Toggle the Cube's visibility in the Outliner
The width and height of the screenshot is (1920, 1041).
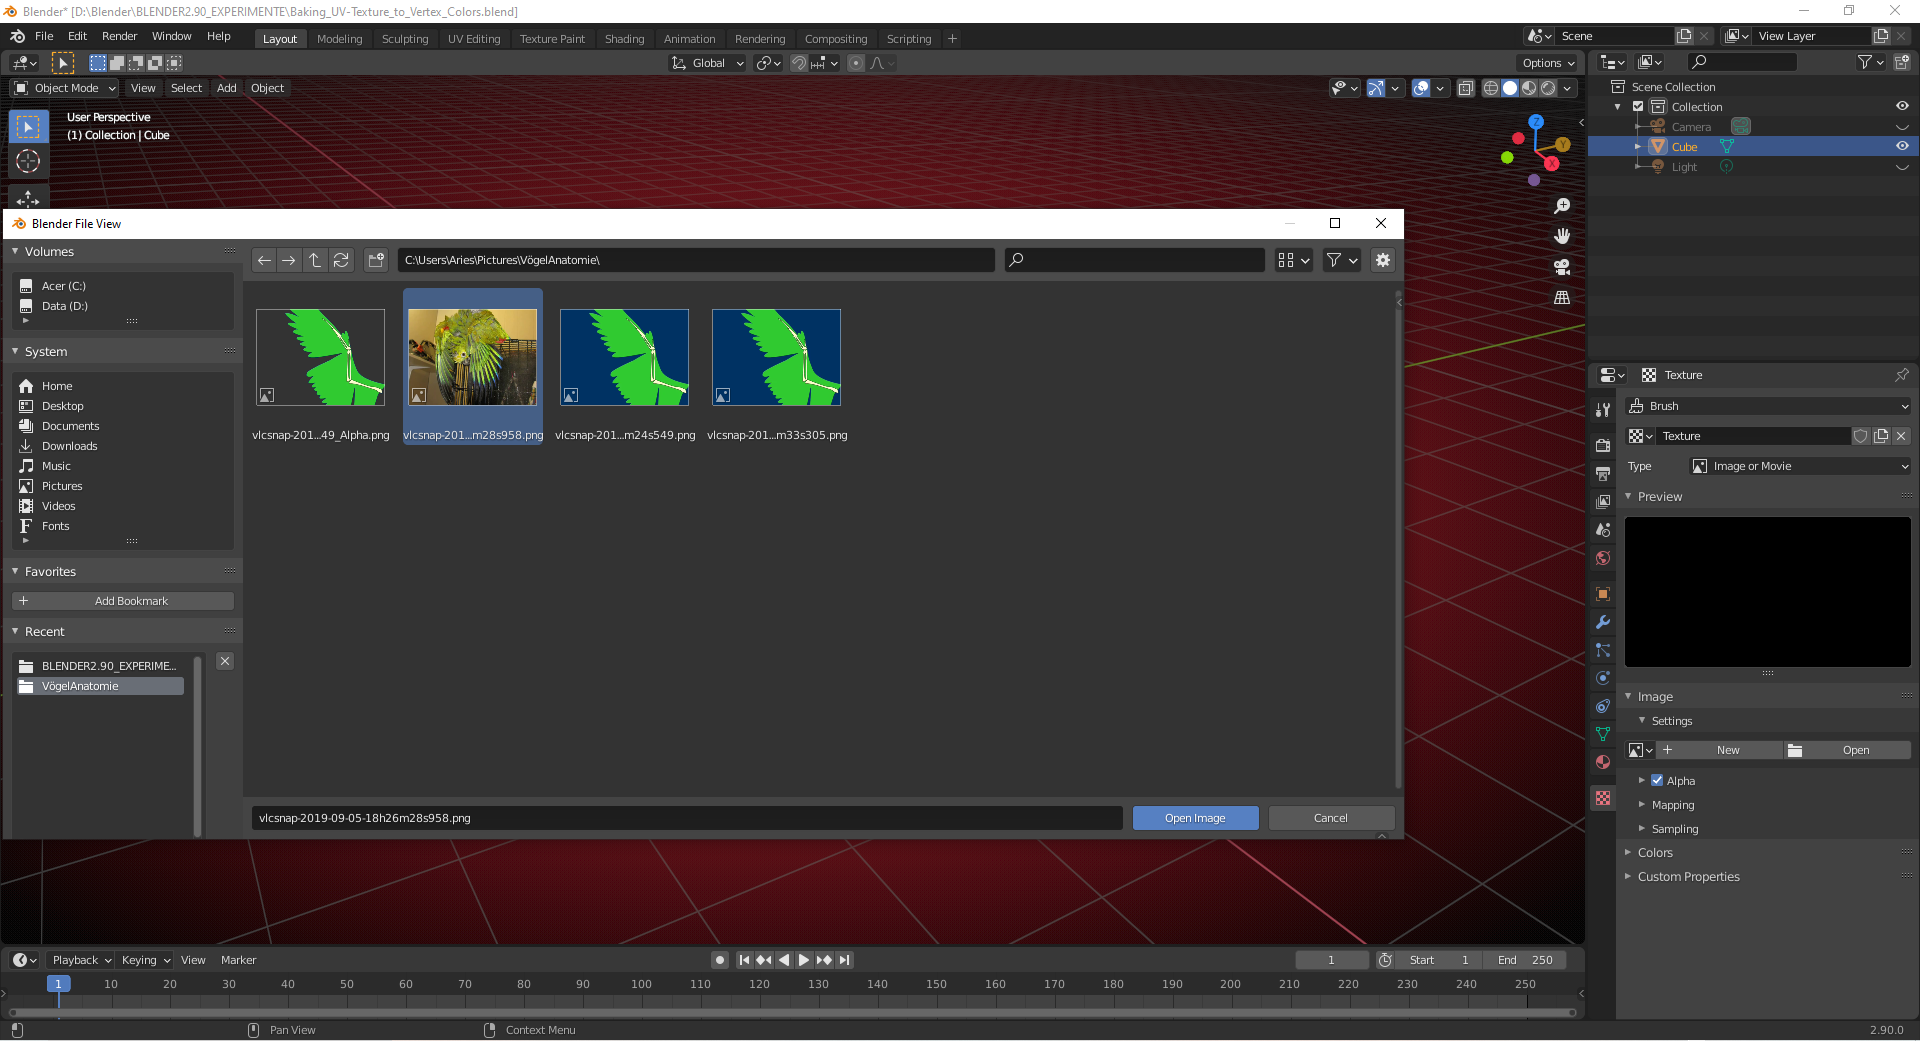tap(1902, 146)
